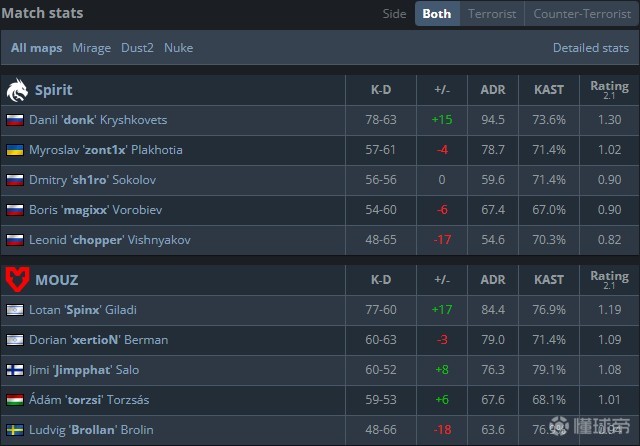
Task: Click the Spirit Rating 2.1 column header
Action: [x=609, y=90]
